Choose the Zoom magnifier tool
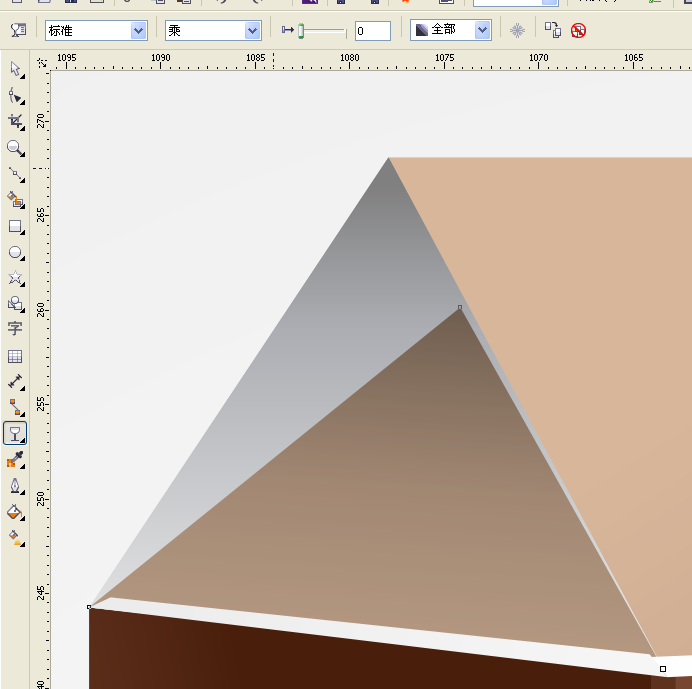This screenshot has height=689, width=692. [15, 148]
